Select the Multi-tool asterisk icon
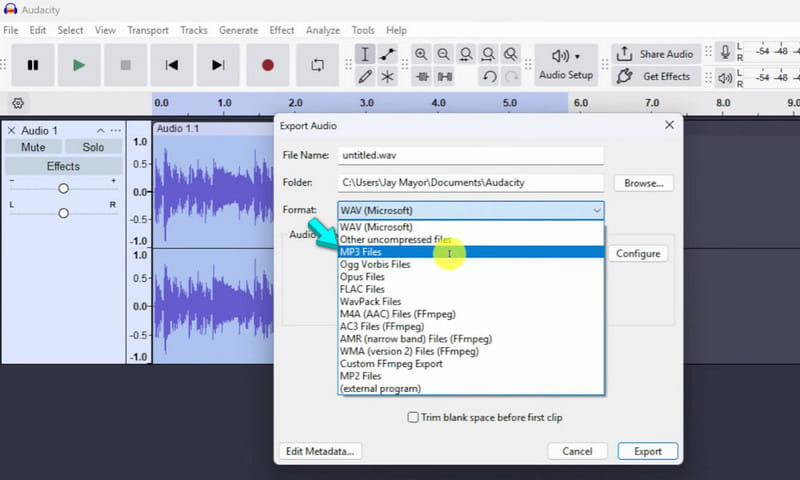 pos(388,77)
